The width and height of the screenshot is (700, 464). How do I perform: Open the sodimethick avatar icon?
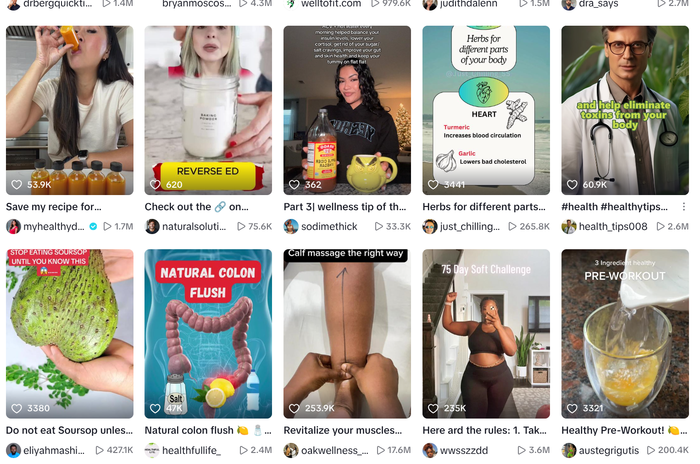click(291, 226)
